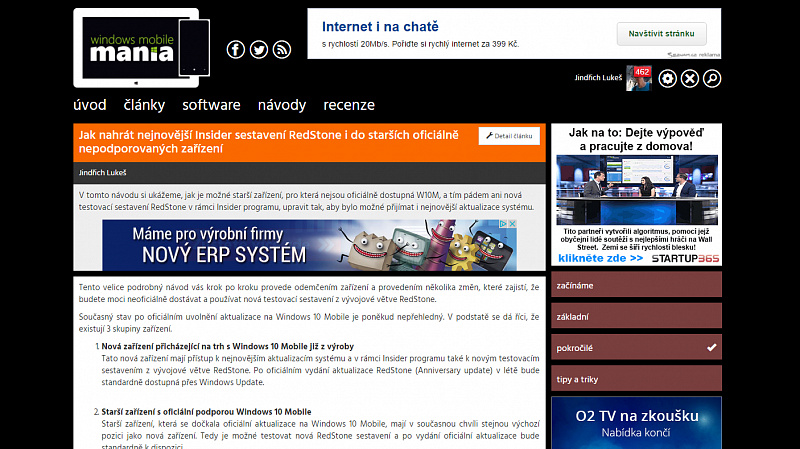The width and height of the screenshot is (800, 449).
Task: Click the kliknēte zde >> ad link
Action: [601, 258]
